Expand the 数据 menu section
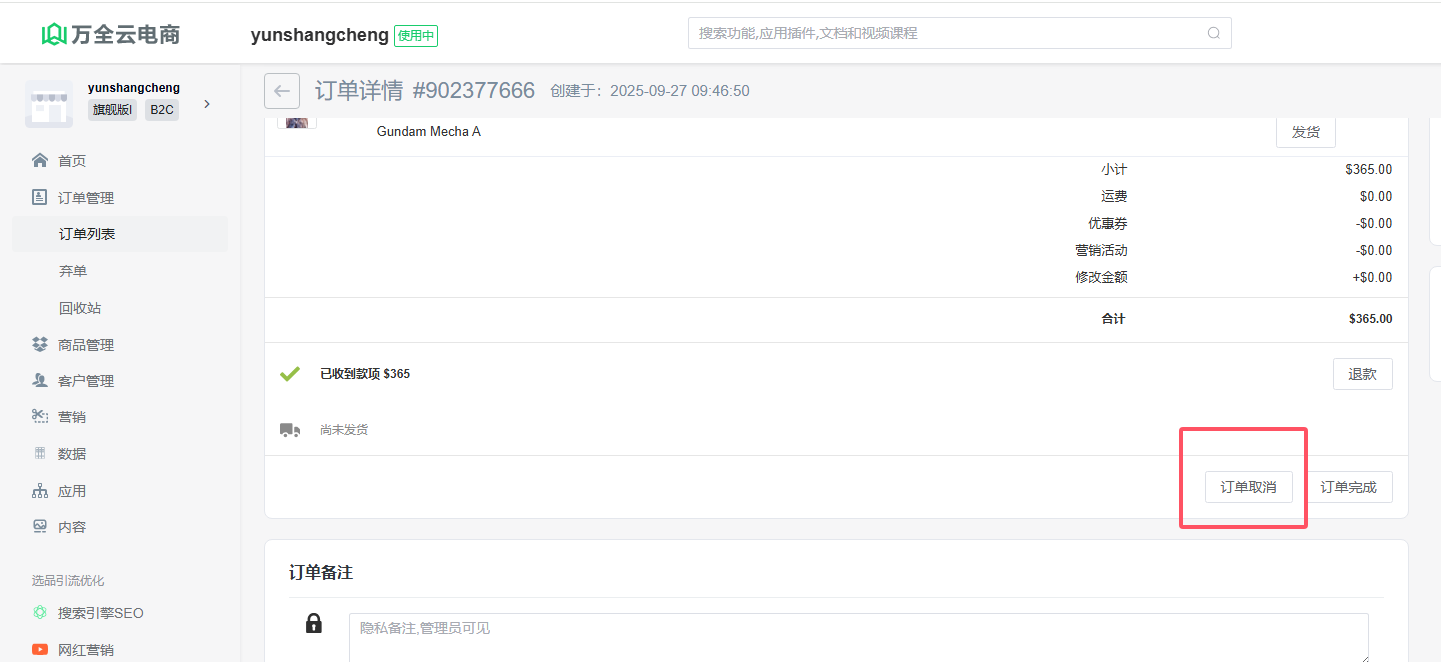The height and width of the screenshot is (662, 1441). click(x=72, y=454)
